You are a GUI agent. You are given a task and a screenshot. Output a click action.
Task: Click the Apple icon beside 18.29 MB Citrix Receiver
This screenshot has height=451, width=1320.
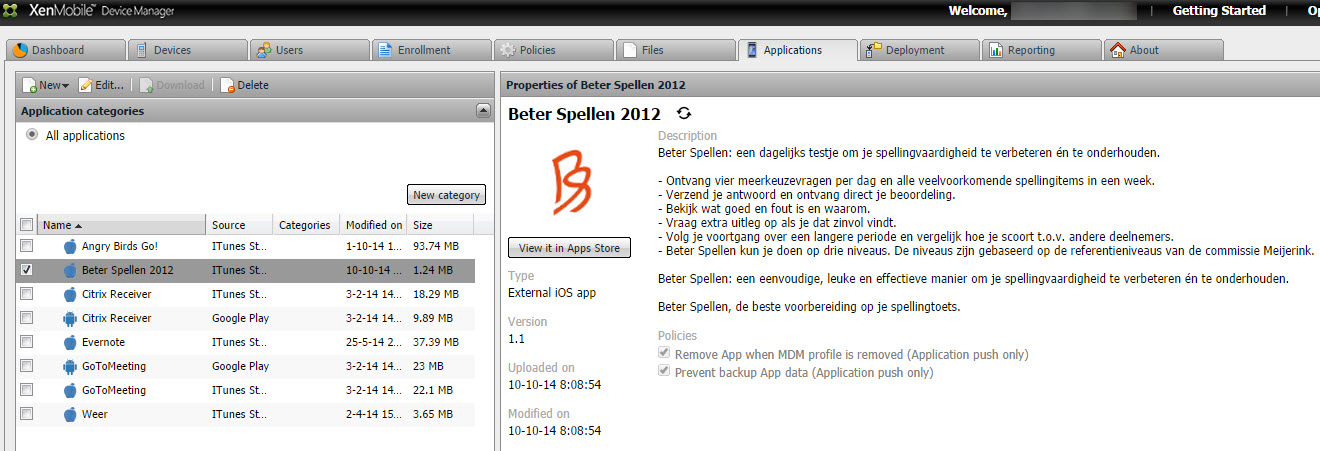point(69,294)
